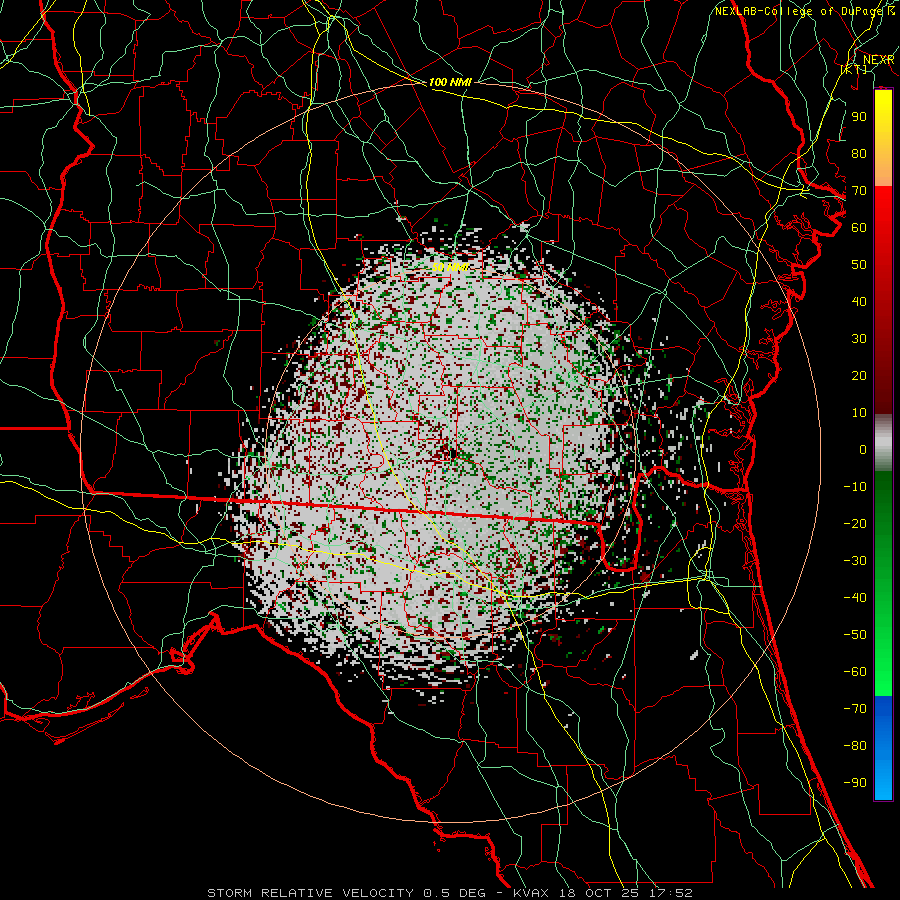Click the -10 value on the velocity scale
This screenshot has width=900, height=900.
[x=855, y=487]
